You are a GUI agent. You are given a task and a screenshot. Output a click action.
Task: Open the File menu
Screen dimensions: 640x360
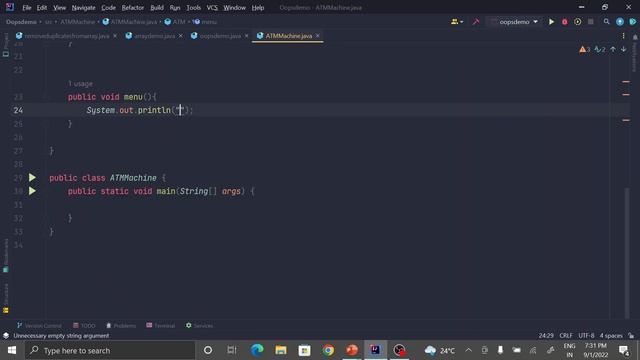[x=27, y=8]
